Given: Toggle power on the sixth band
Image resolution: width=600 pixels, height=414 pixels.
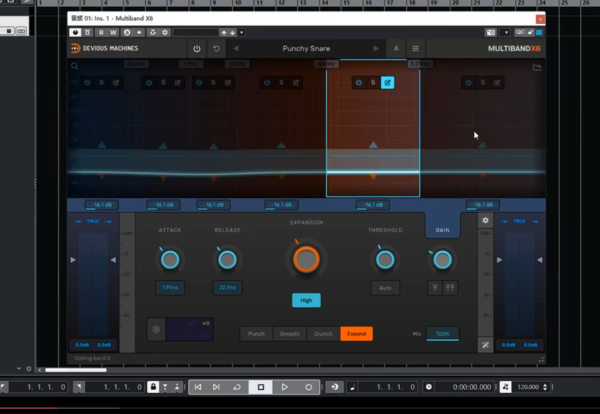Looking at the screenshot, I should pyautogui.click(x=468, y=83).
